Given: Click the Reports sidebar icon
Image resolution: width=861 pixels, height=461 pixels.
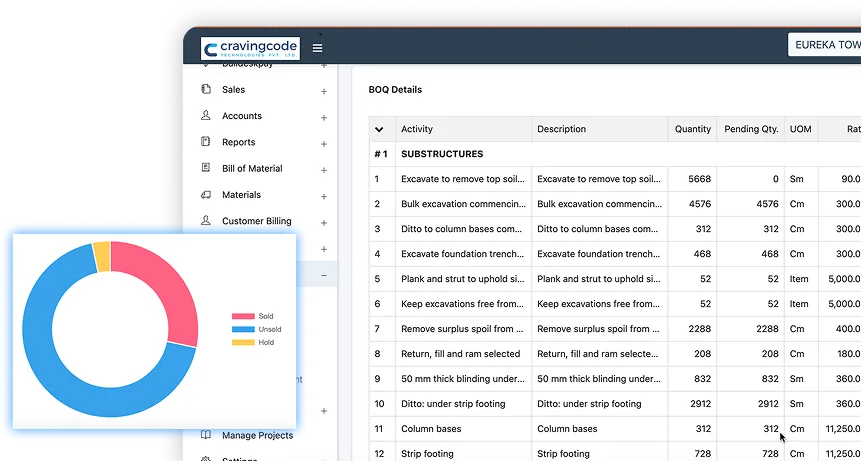Looking at the screenshot, I should point(206,142).
